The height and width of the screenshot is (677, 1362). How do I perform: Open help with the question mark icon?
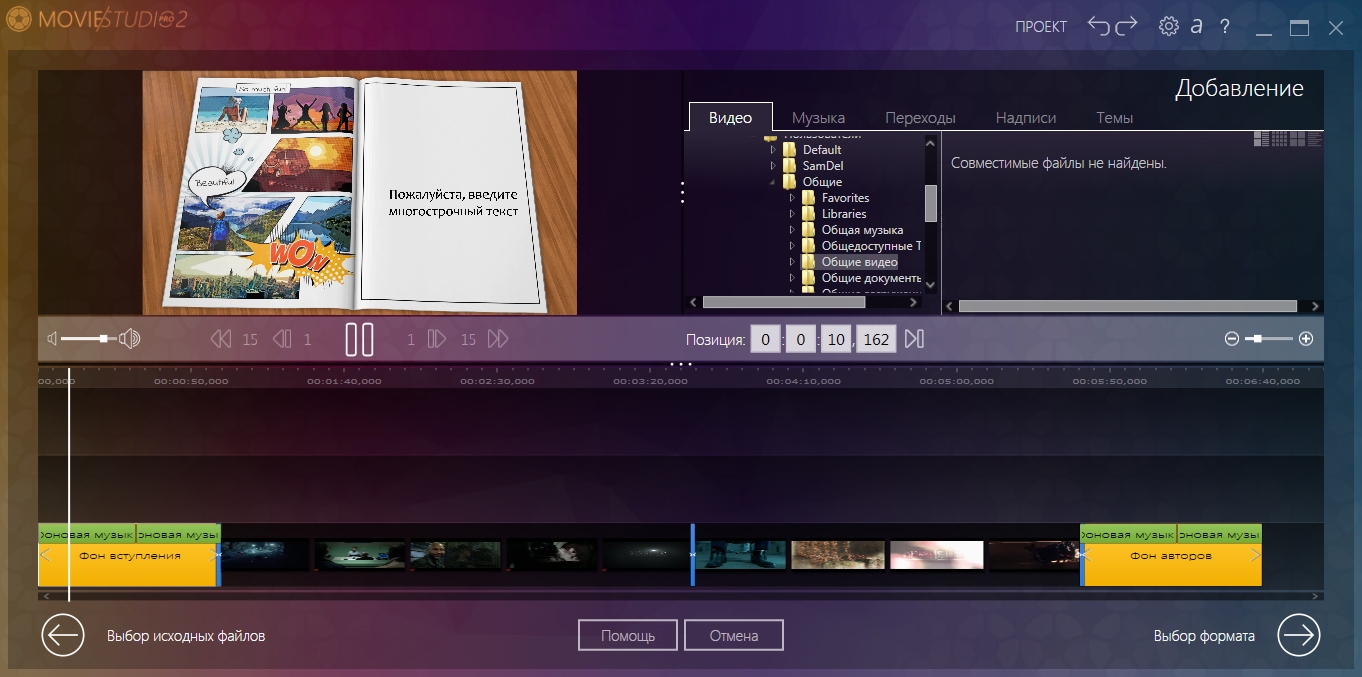(1225, 27)
